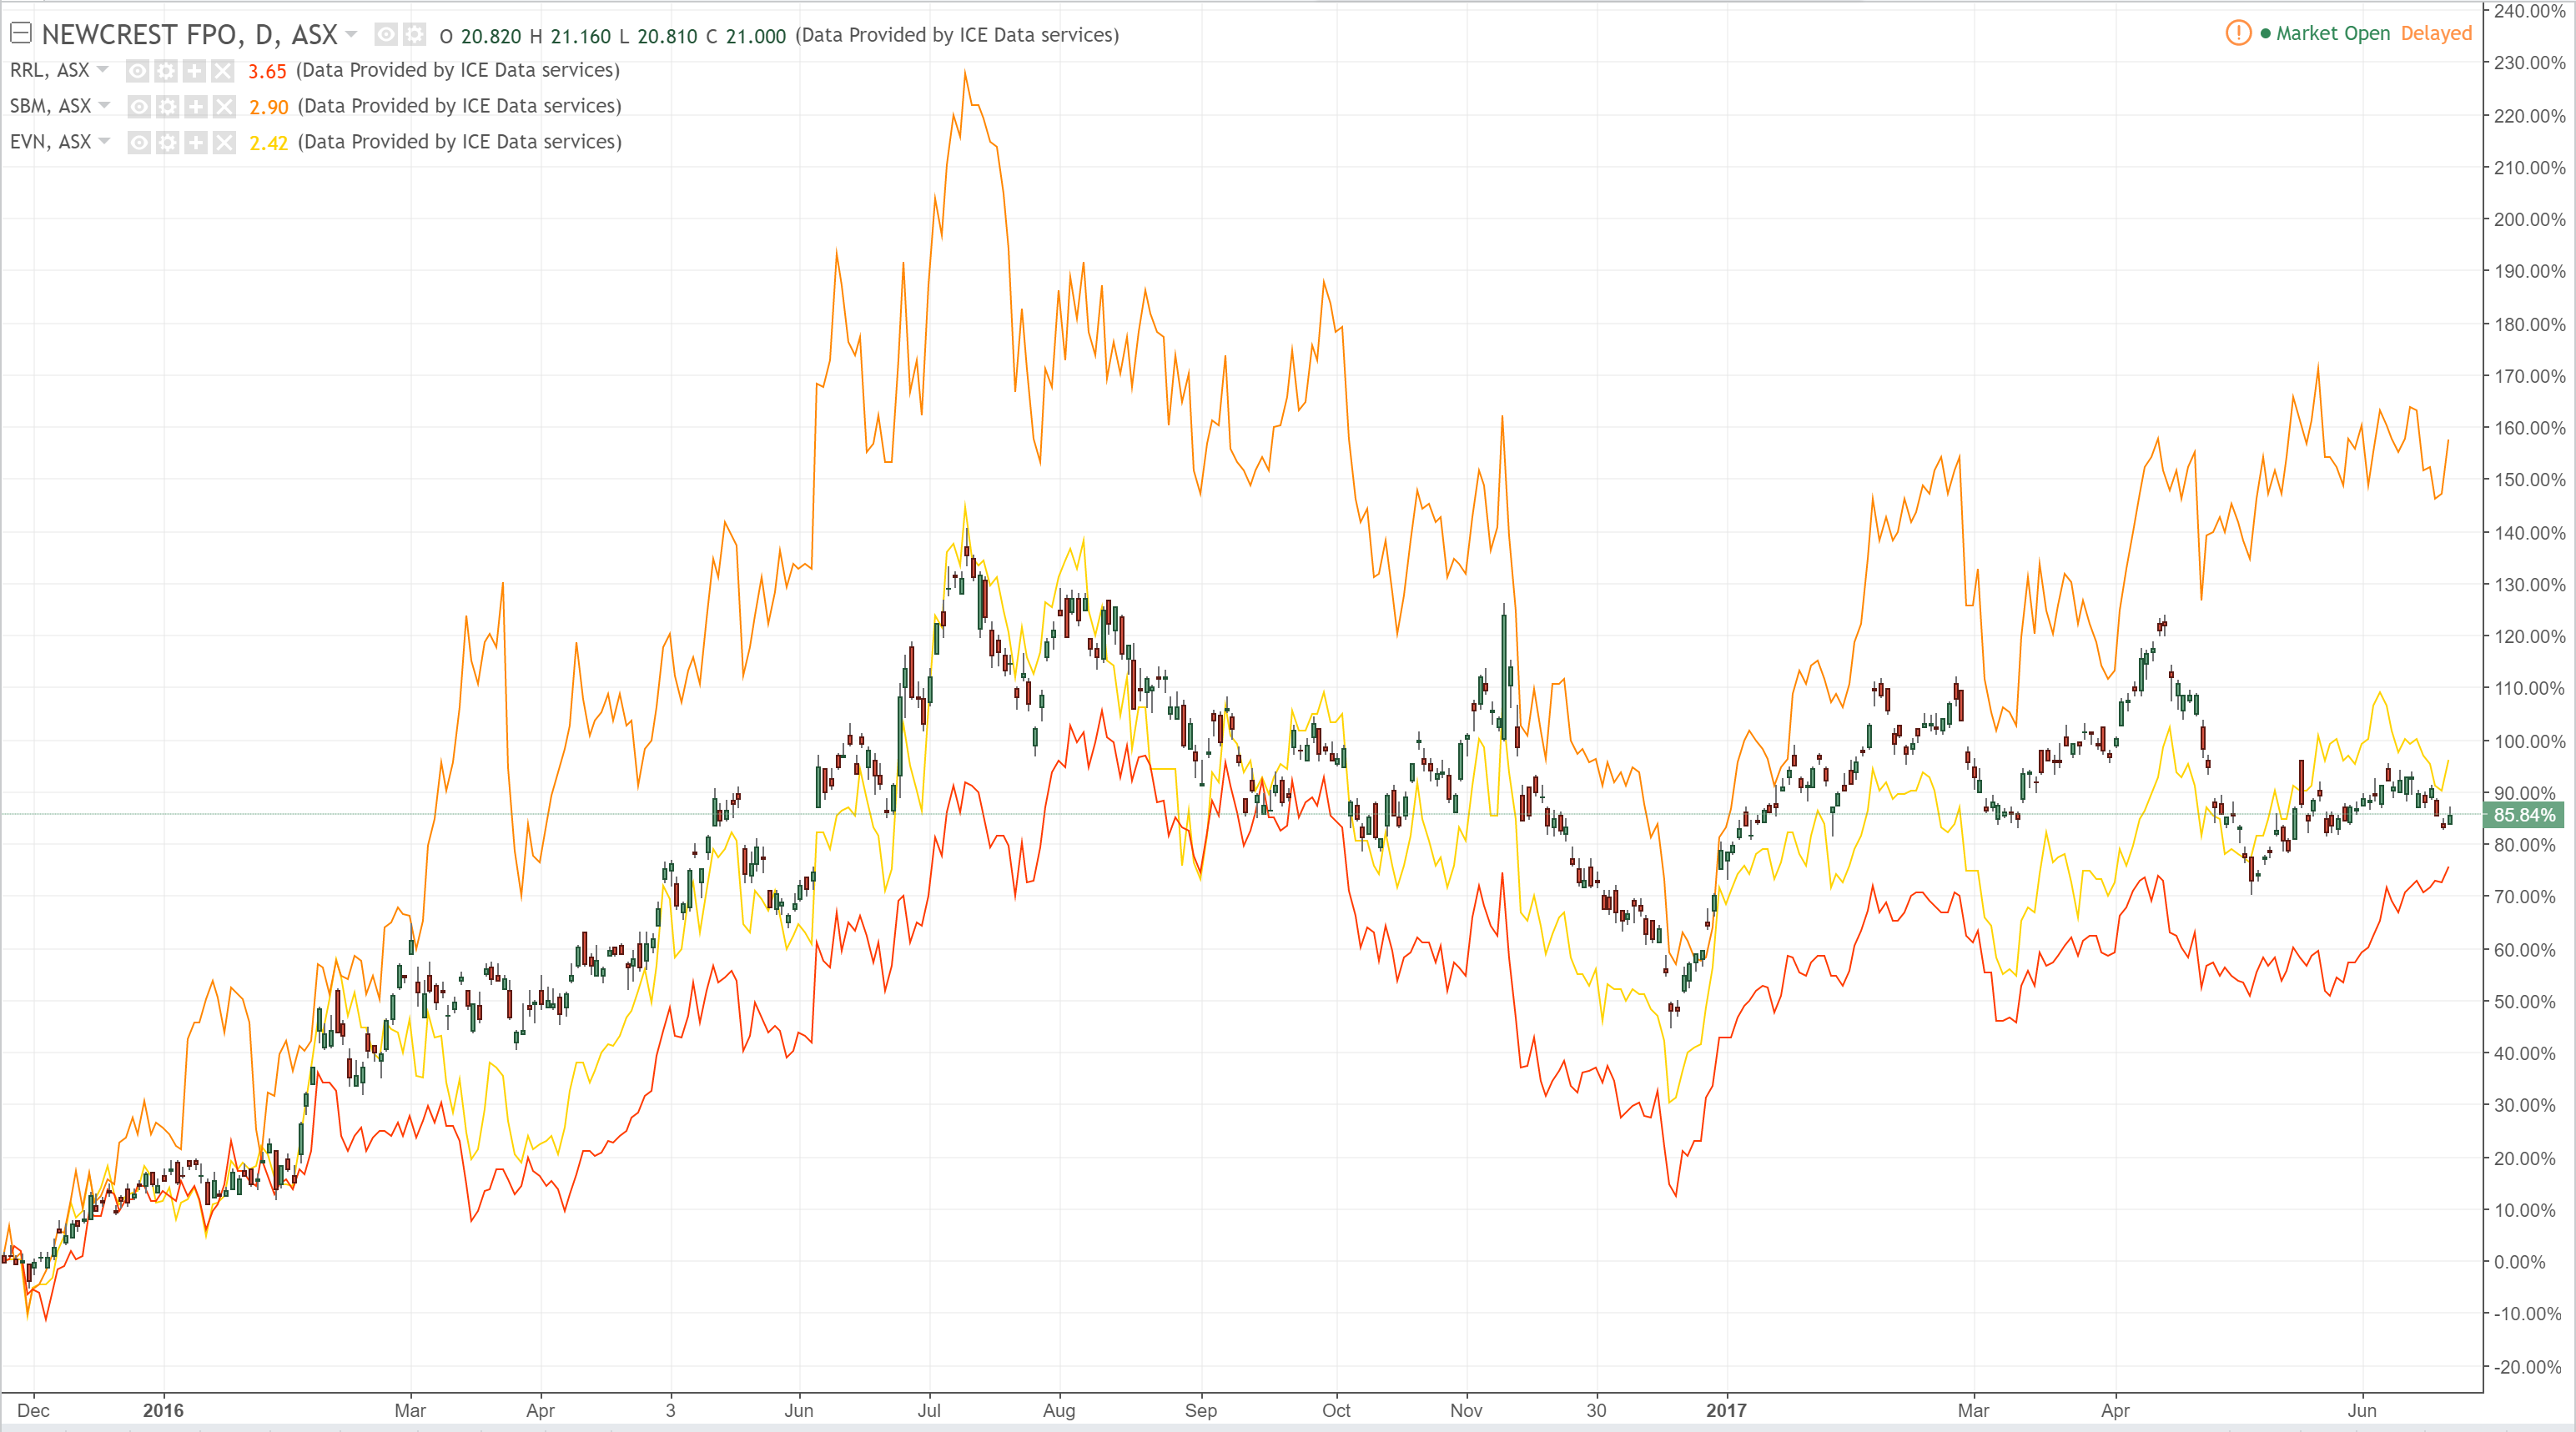Click the plus icon for EVN, ASX
This screenshot has width=2576, height=1432.
point(196,143)
